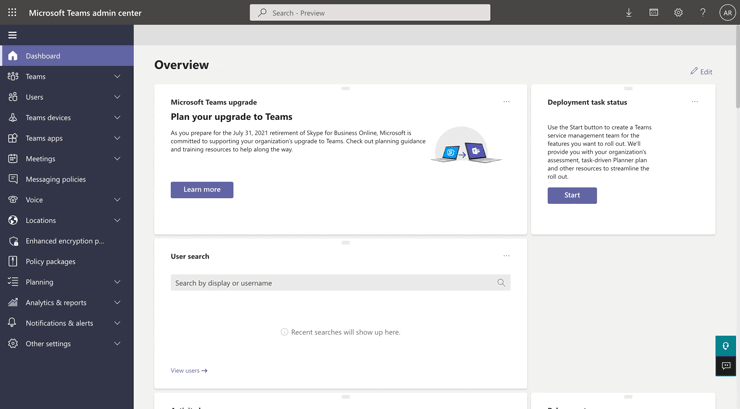Open the settings gear icon

(x=678, y=13)
